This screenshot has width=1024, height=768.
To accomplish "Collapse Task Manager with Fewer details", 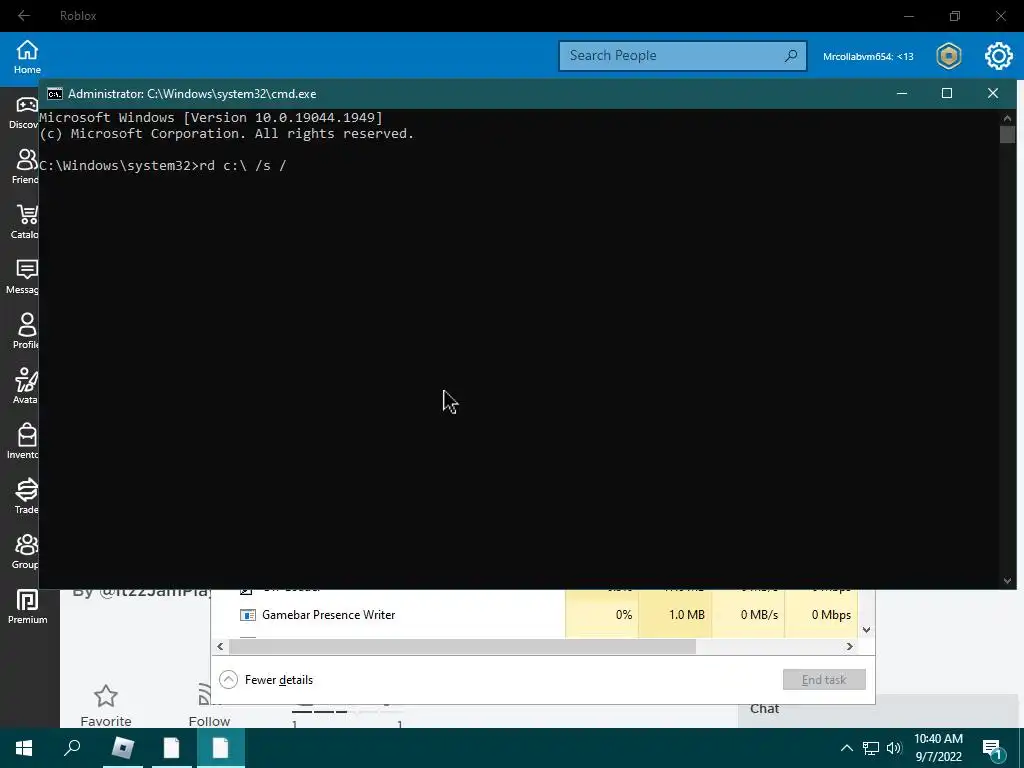I will tap(266, 680).
